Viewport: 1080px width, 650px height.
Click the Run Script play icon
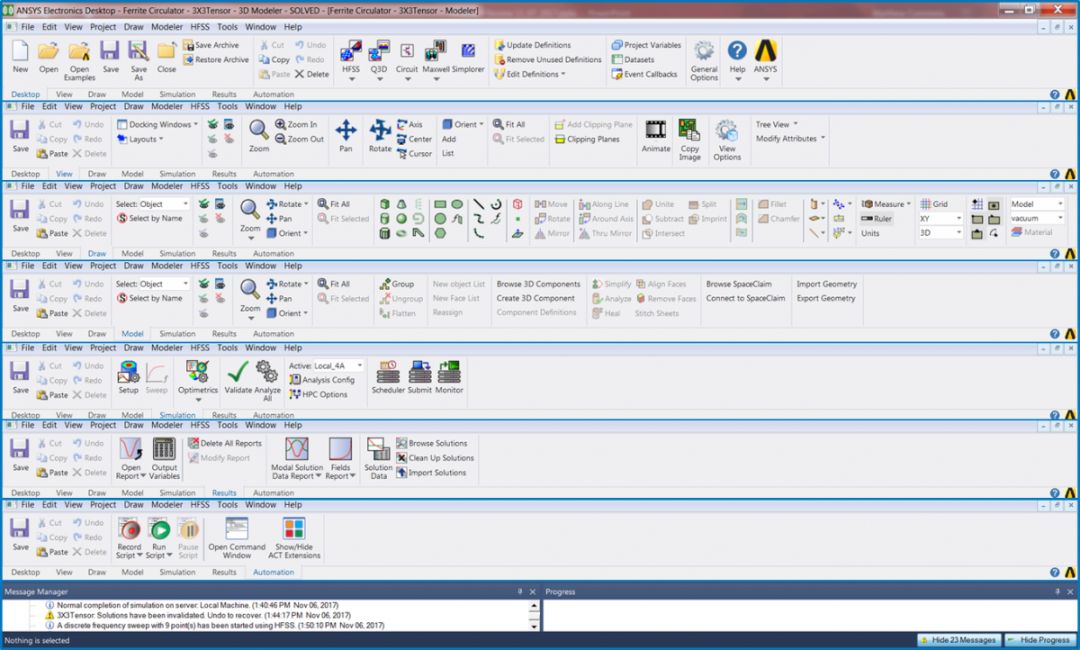point(160,529)
